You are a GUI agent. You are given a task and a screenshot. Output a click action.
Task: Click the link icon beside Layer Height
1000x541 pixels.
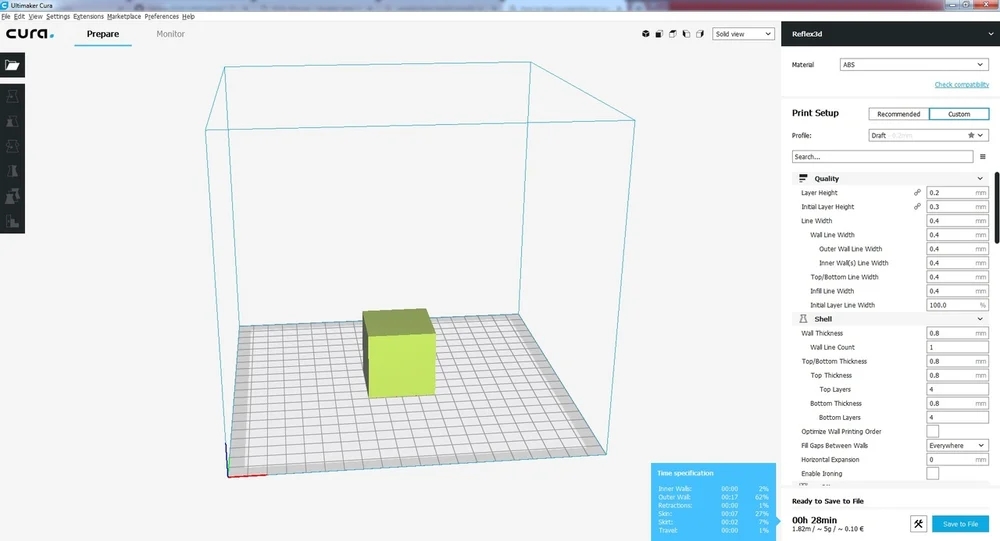click(917, 192)
